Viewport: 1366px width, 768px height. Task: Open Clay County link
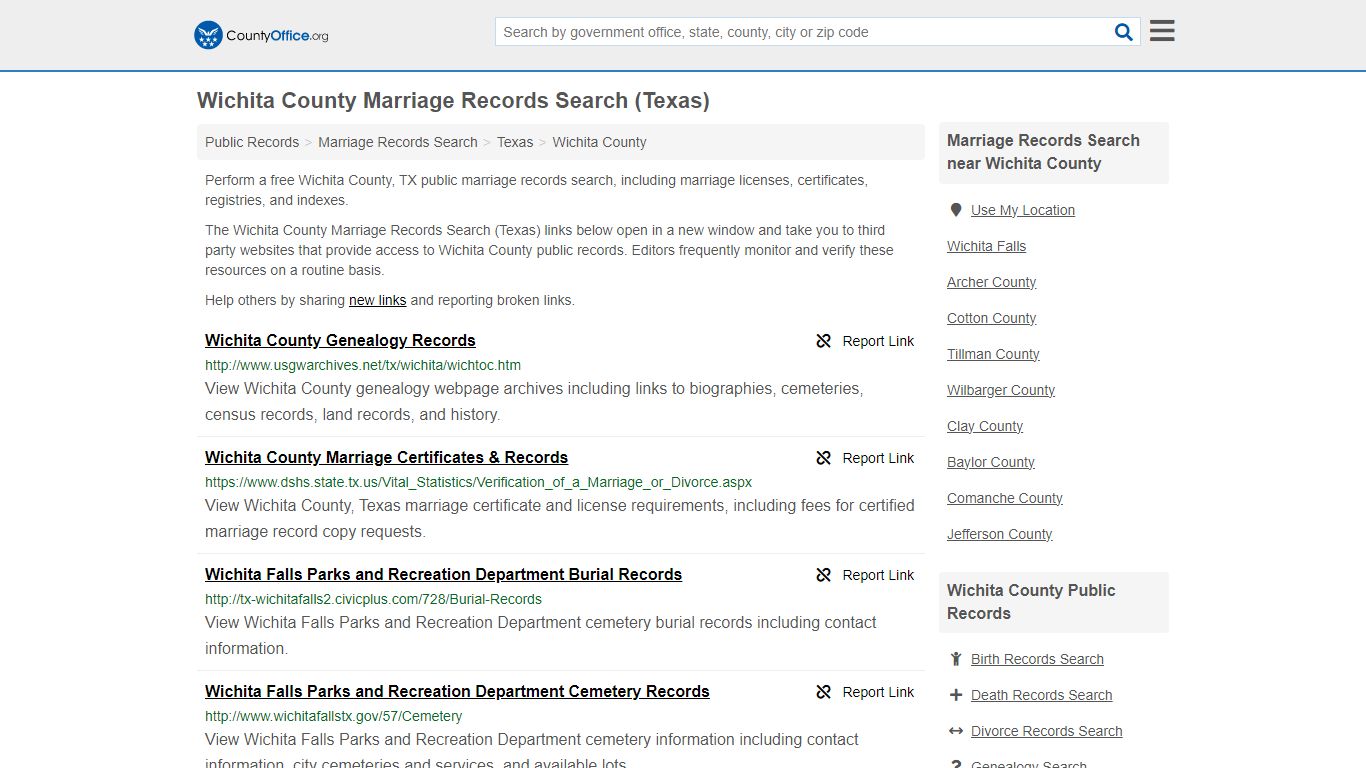(985, 426)
